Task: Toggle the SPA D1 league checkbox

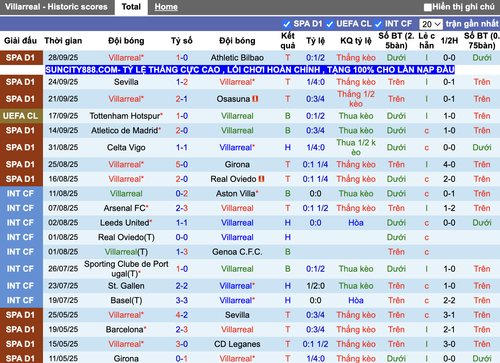Action: click(x=286, y=24)
